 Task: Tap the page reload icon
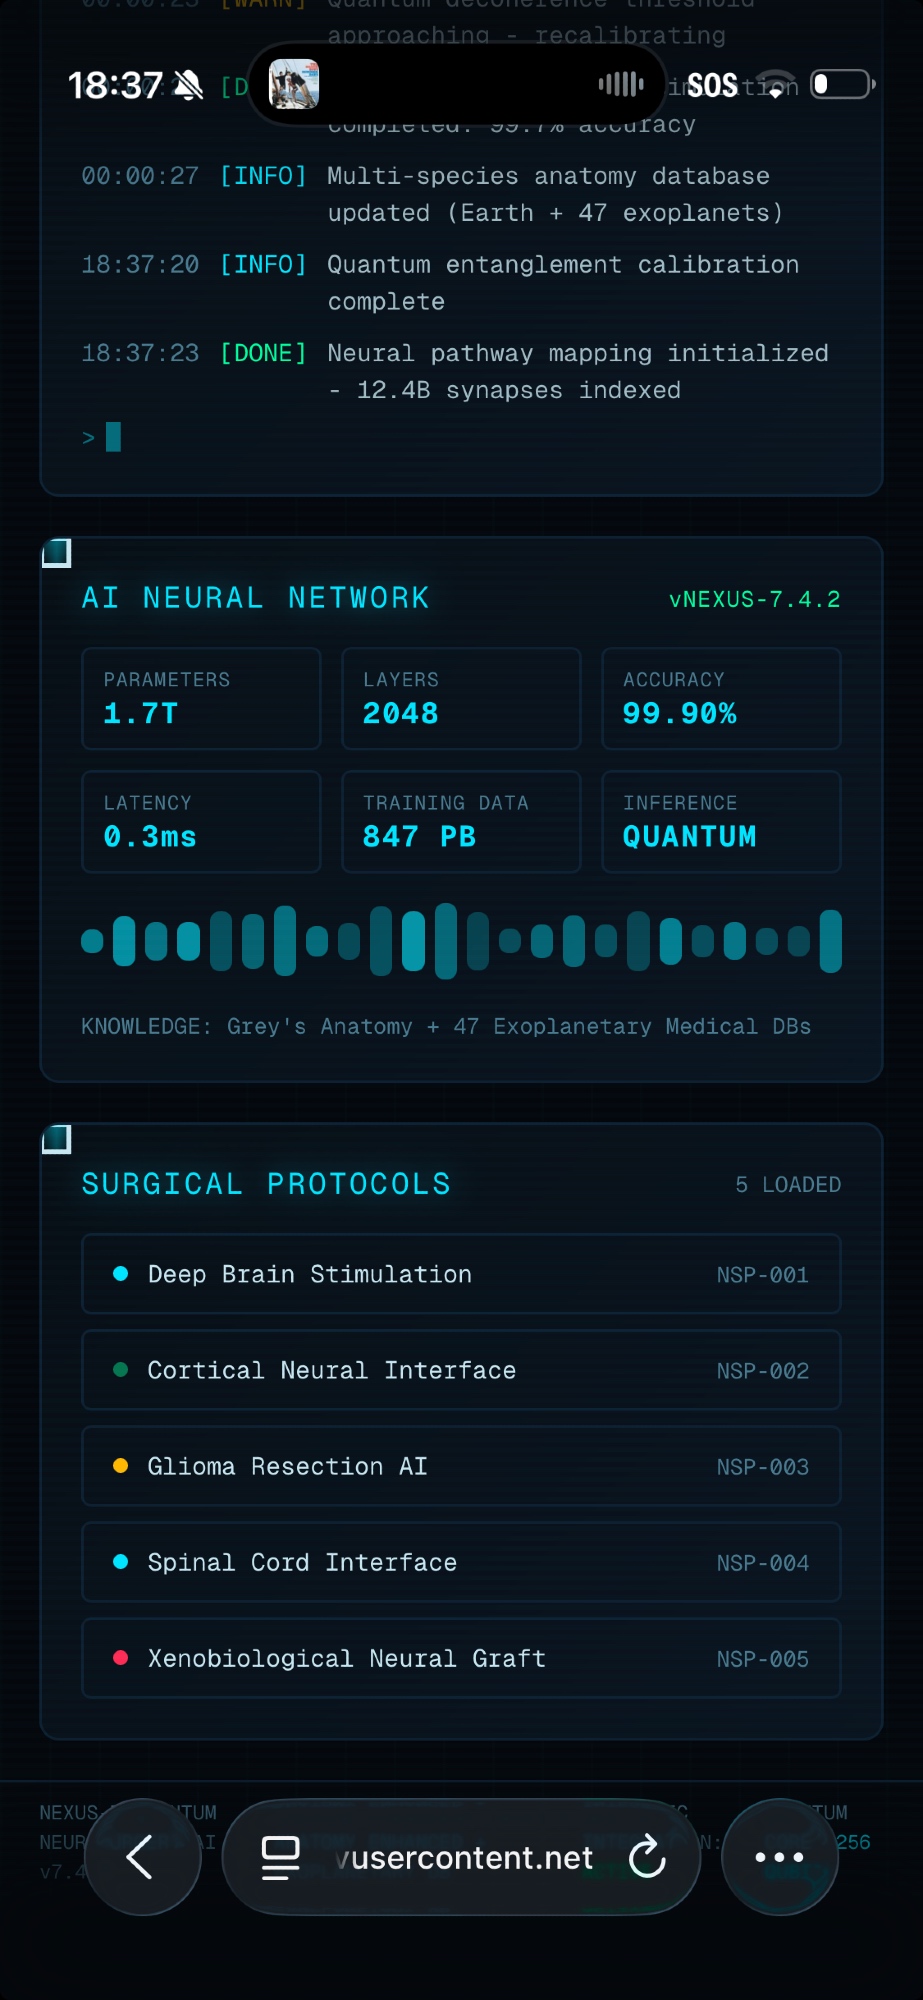(647, 1857)
